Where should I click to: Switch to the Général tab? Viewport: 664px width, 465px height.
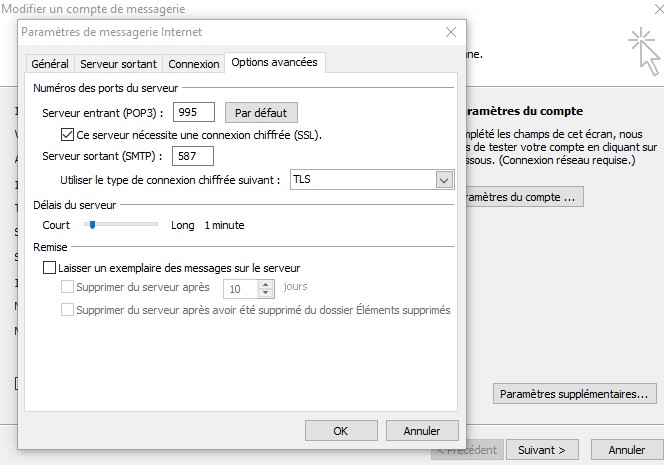pyautogui.click(x=50, y=63)
